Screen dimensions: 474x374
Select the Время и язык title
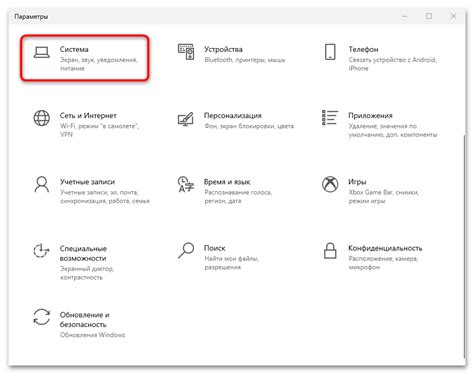click(227, 182)
